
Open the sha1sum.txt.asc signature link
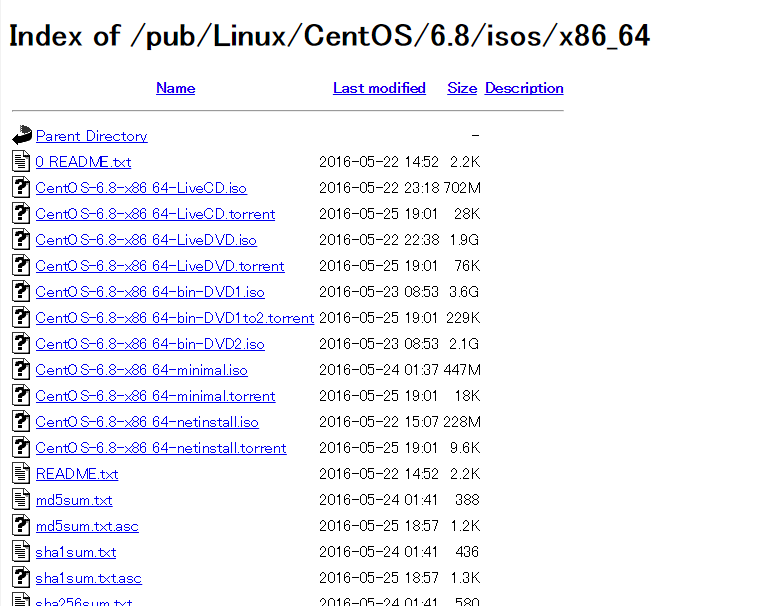tap(89, 578)
